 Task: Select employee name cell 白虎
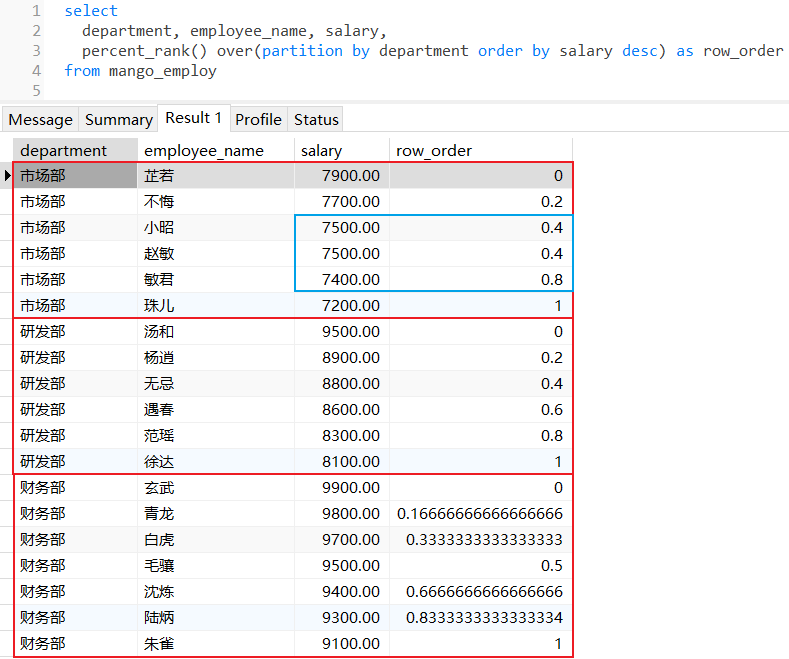pyautogui.click(x=216, y=540)
